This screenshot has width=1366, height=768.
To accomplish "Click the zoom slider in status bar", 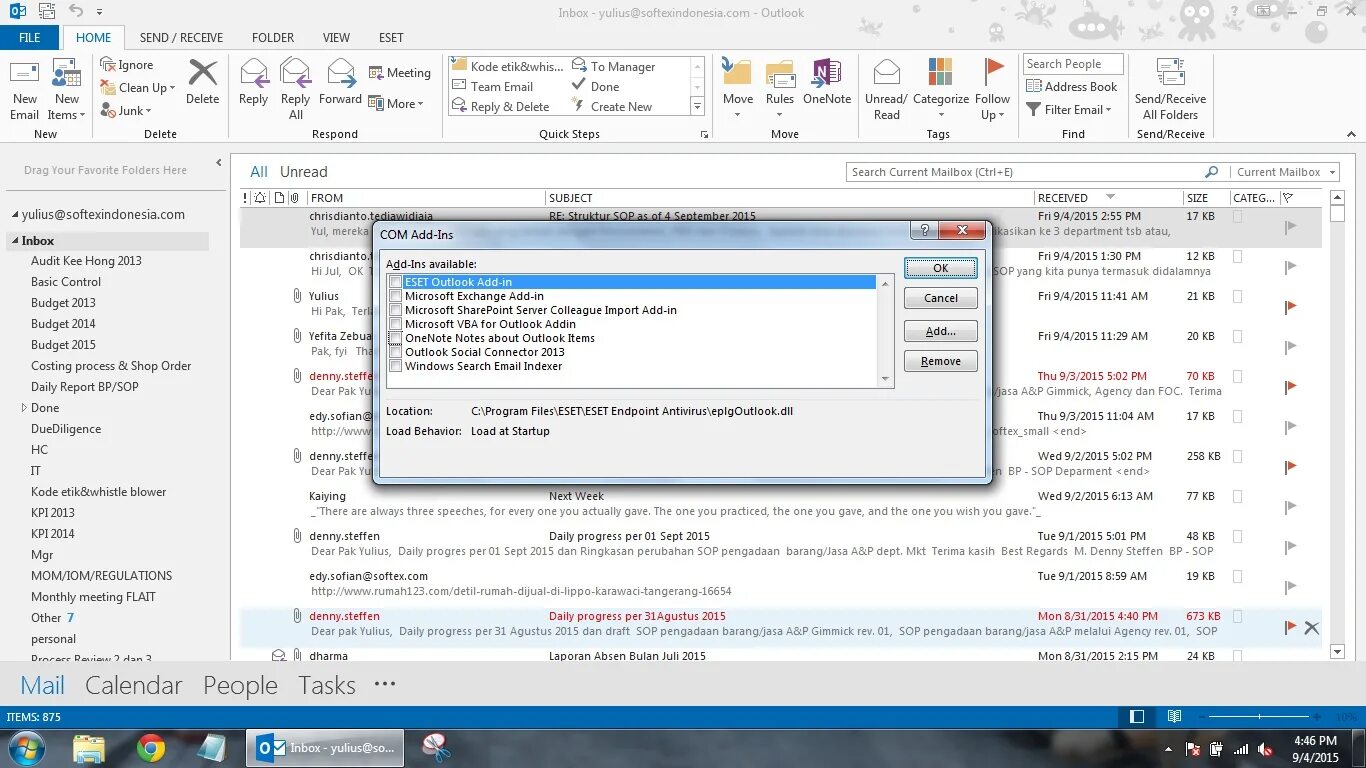I will tap(1260, 717).
